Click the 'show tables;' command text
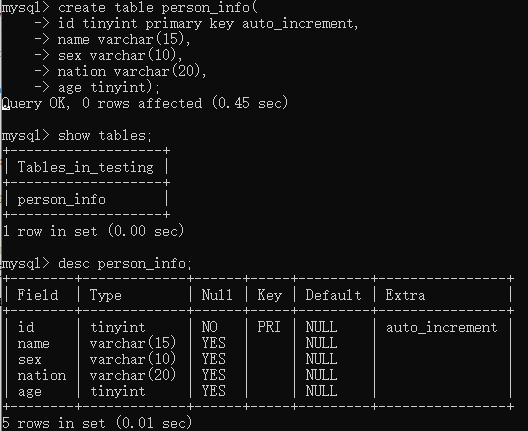 (x=105, y=136)
